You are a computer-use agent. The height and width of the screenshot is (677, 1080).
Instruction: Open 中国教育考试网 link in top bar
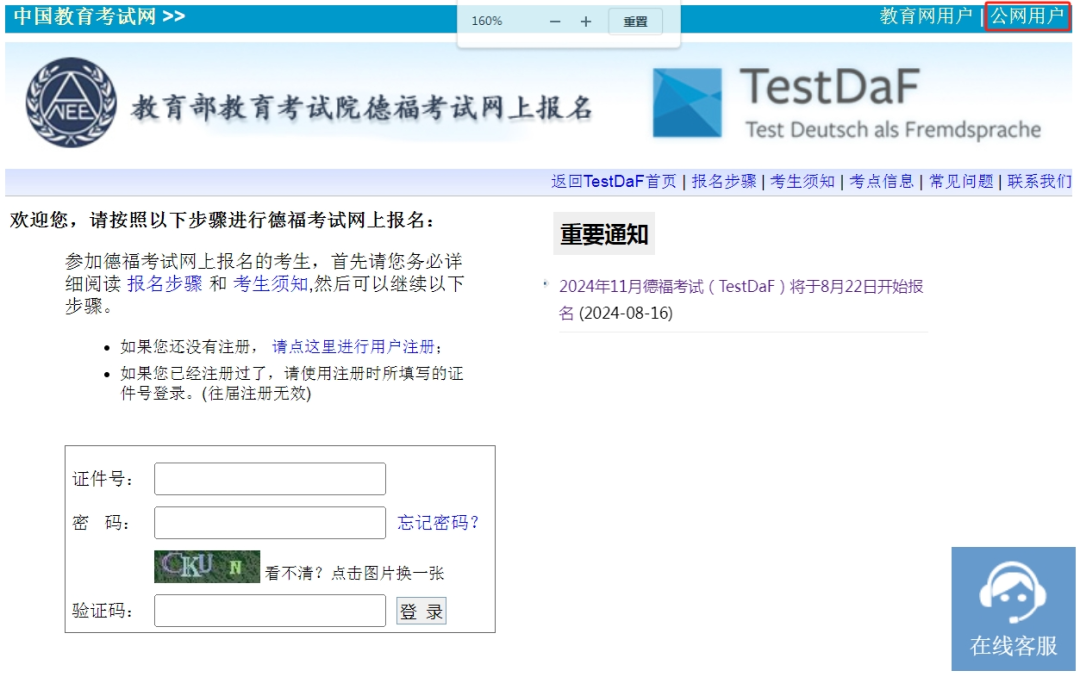(99, 16)
